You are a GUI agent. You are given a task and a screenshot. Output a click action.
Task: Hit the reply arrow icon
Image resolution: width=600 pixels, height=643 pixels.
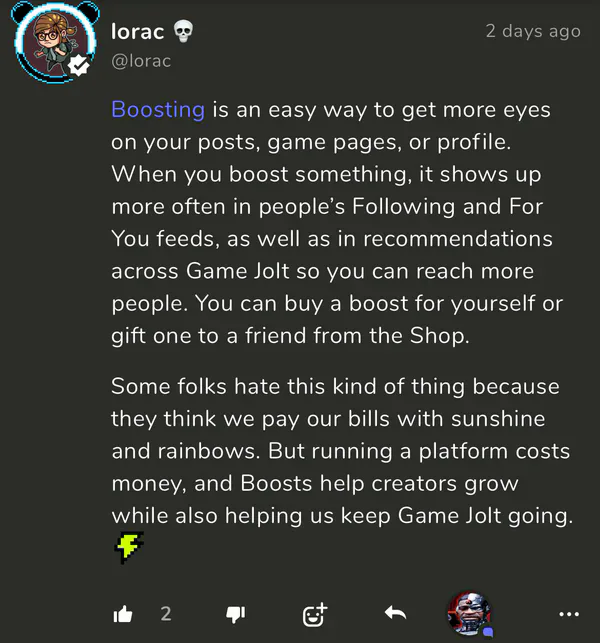pos(395,613)
